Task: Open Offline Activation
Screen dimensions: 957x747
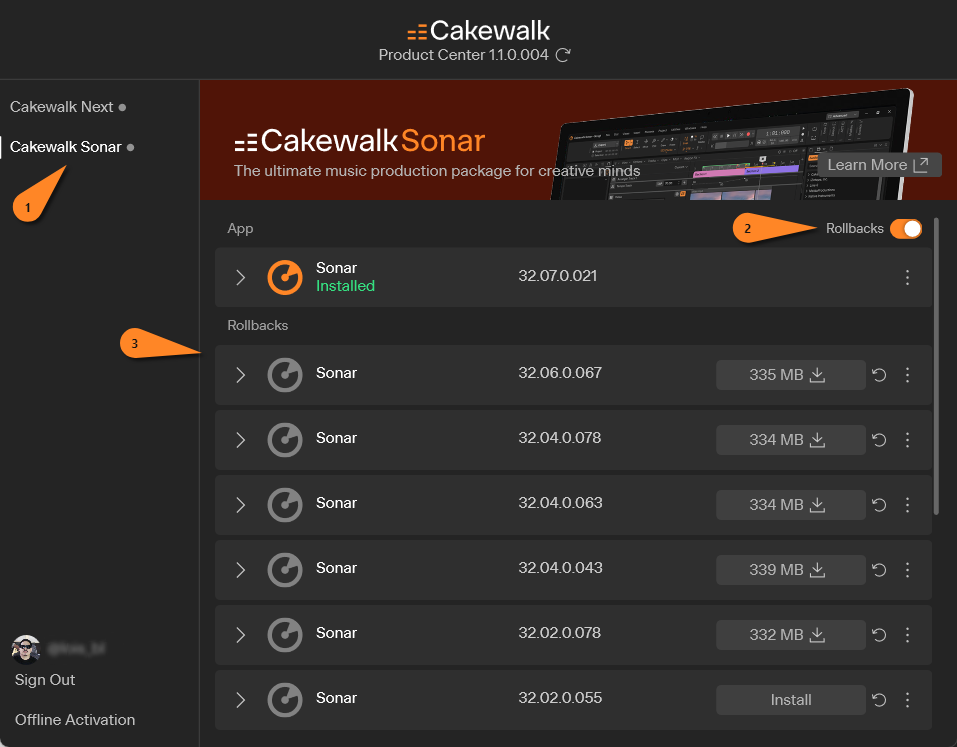Action: click(x=75, y=720)
